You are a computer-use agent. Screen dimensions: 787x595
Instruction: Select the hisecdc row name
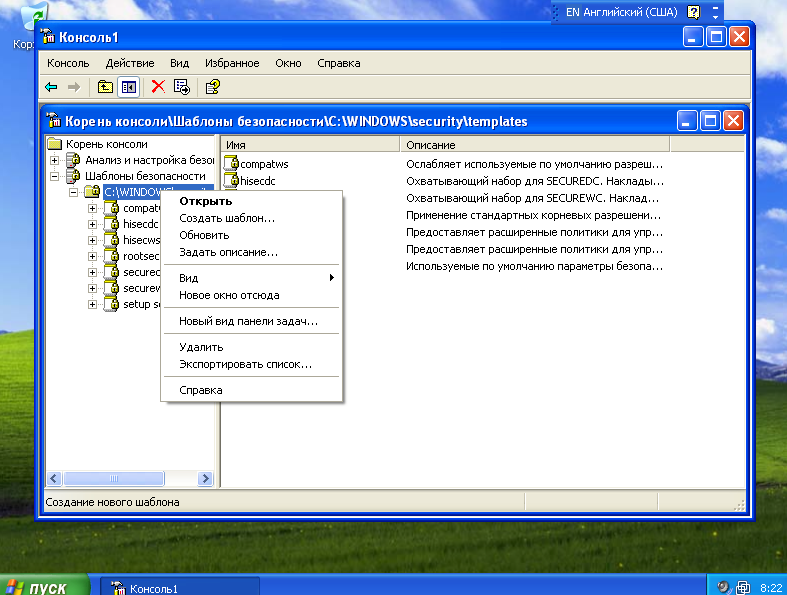coord(257,181)
